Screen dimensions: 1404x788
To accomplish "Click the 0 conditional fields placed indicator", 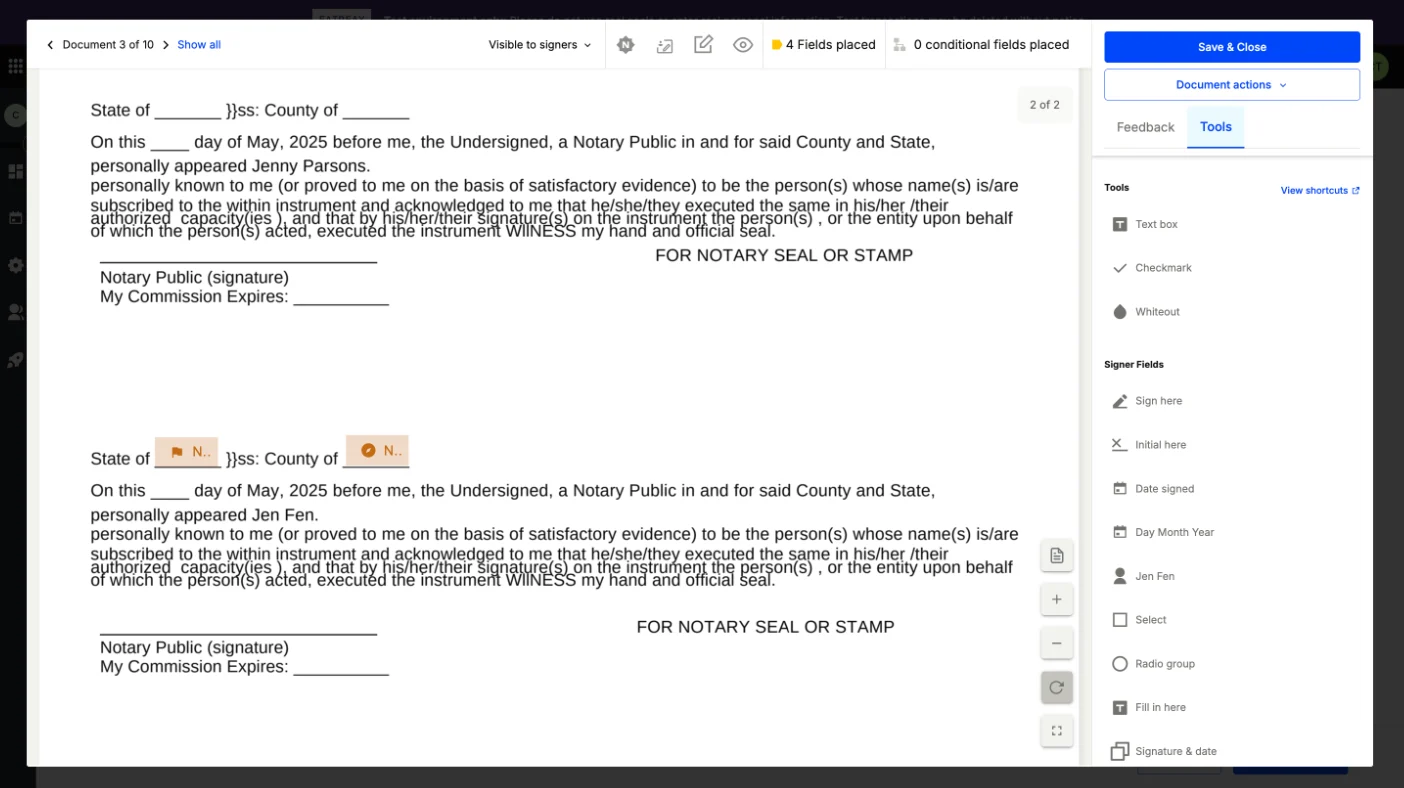I will click(981, 45).
